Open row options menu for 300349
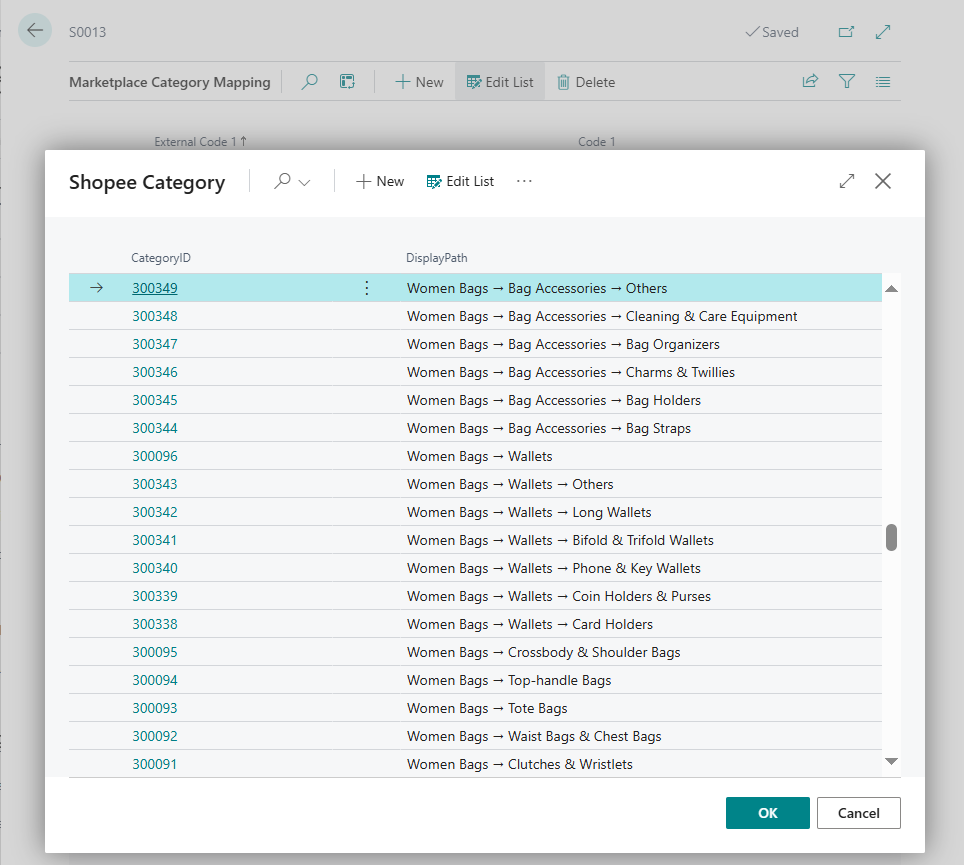The height and width of the screenshot is (865, 964). tap(366, 288)
